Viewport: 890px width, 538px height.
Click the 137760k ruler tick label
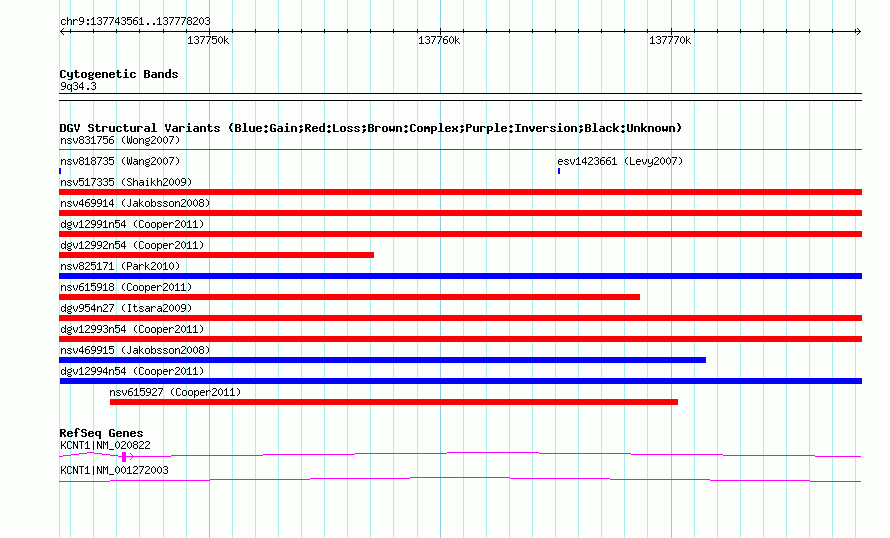439,40
